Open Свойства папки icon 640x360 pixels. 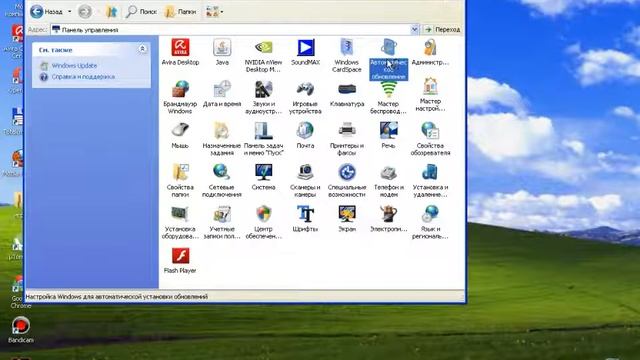180,180
